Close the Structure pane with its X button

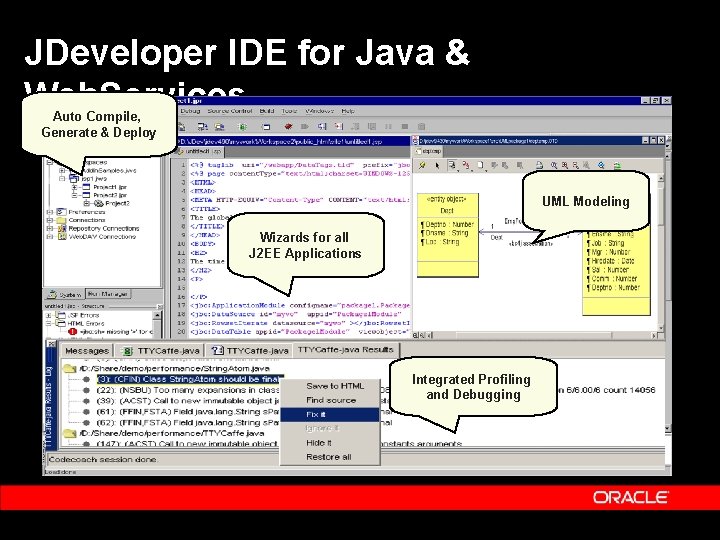pos(159,306)
